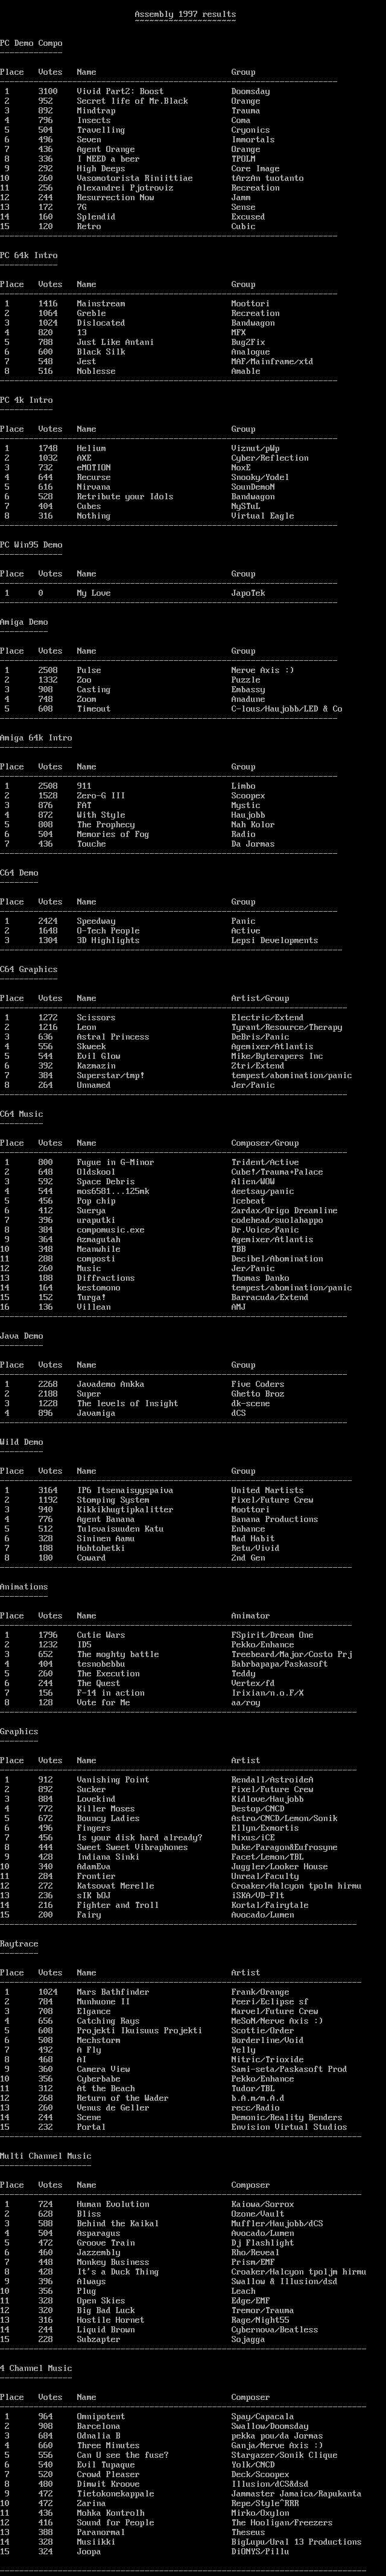Click the 'PC 64k Intro' heading

tap(29, 256)
